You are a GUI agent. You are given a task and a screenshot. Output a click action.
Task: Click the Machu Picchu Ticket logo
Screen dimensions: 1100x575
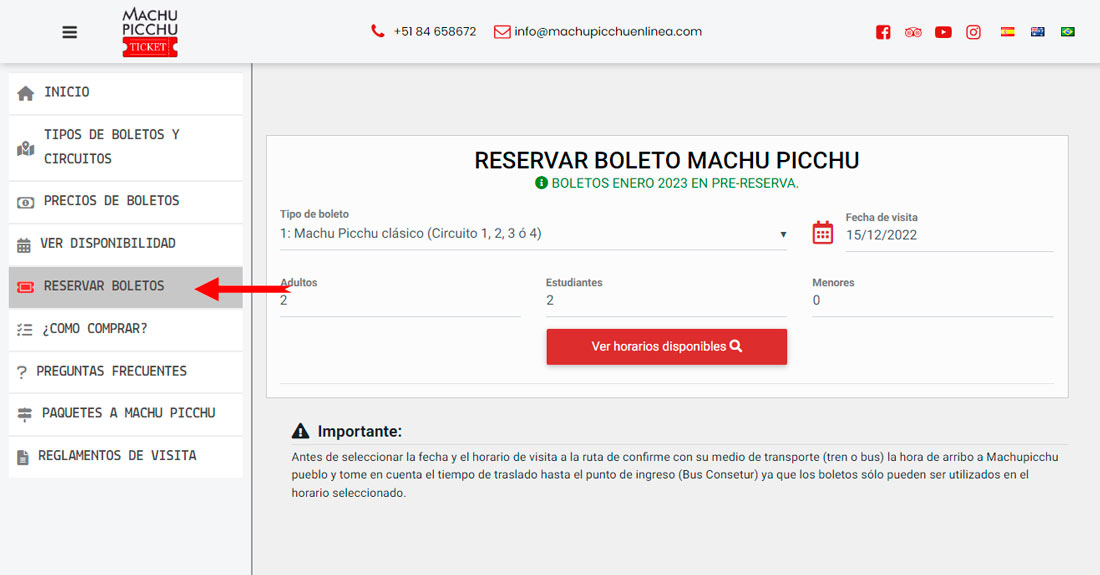[x=149, y=32]
